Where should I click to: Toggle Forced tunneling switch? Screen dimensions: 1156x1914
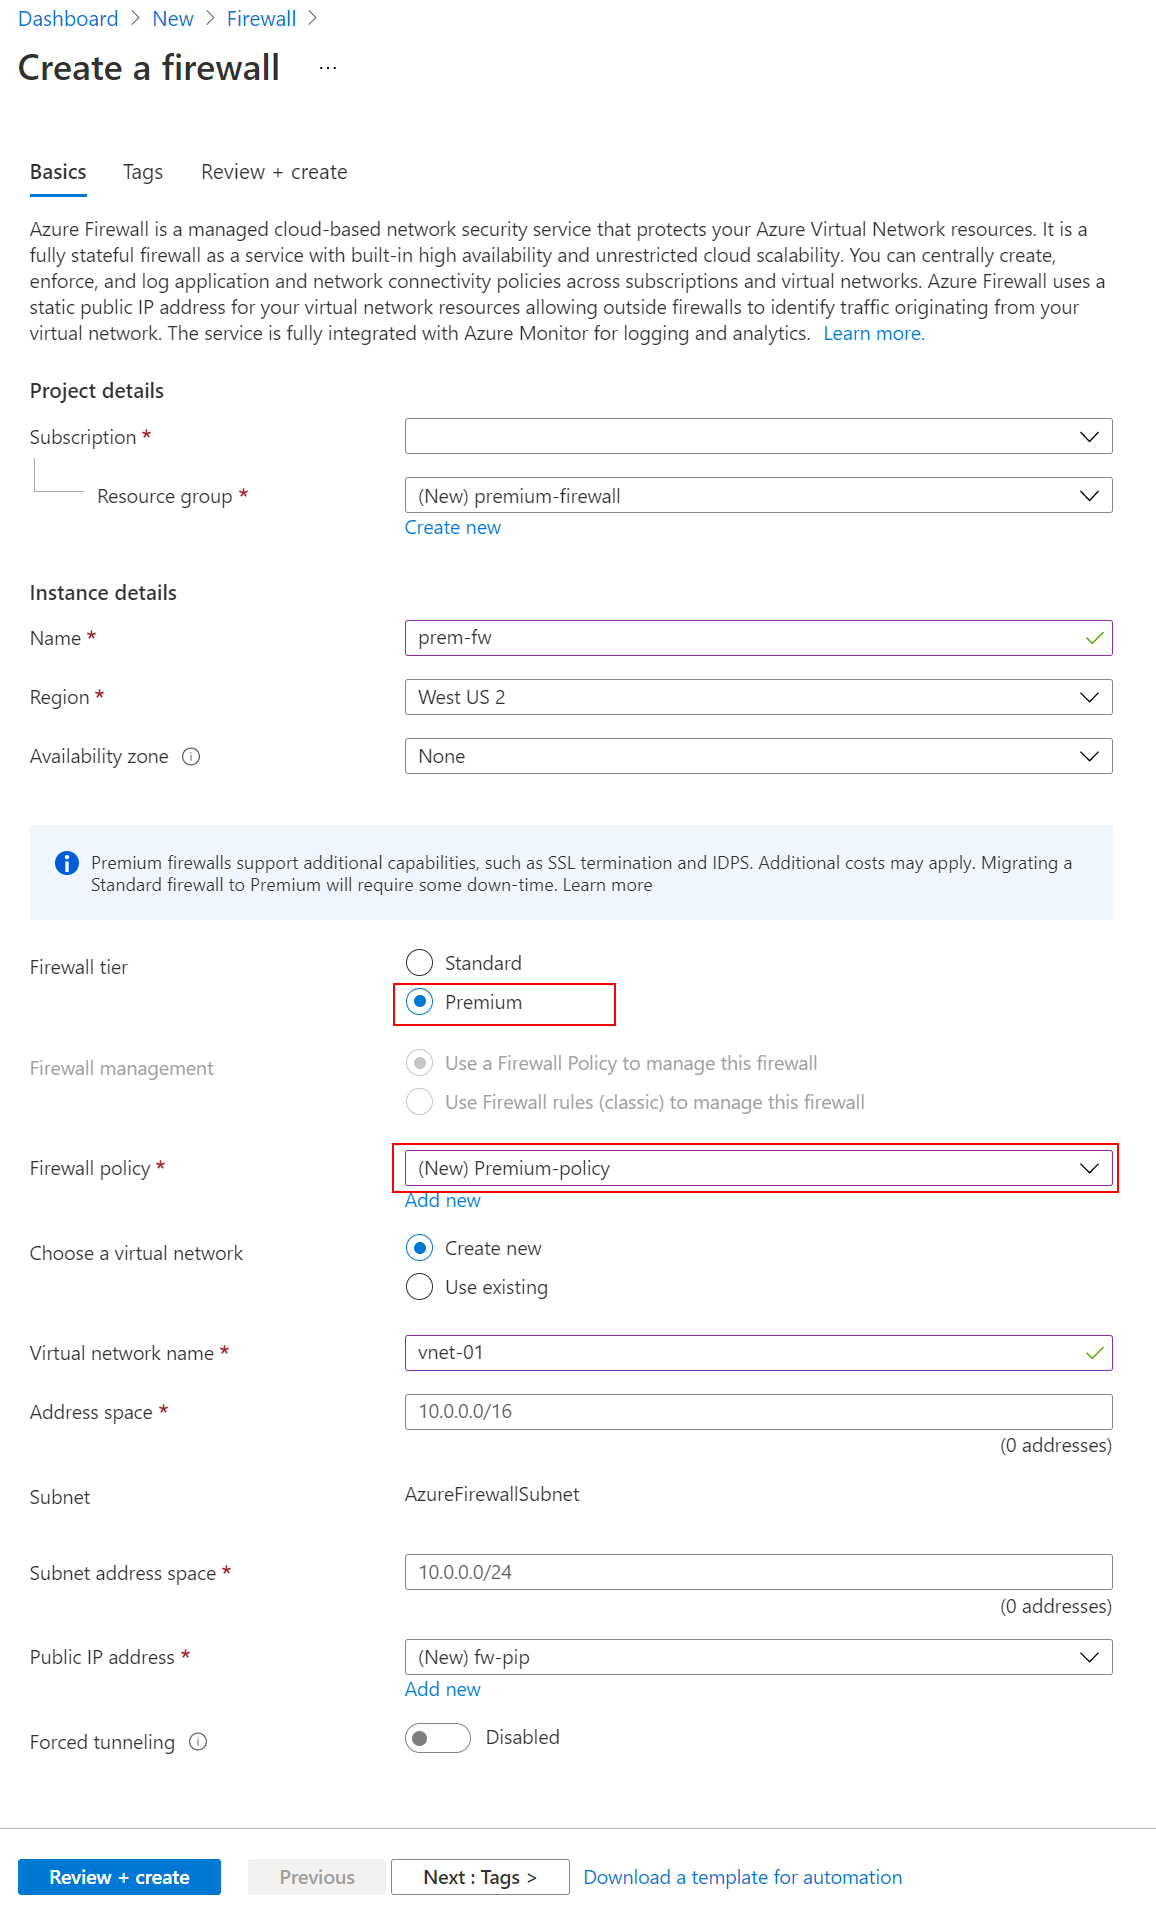pyautogui.click(x=438, y=1738)
